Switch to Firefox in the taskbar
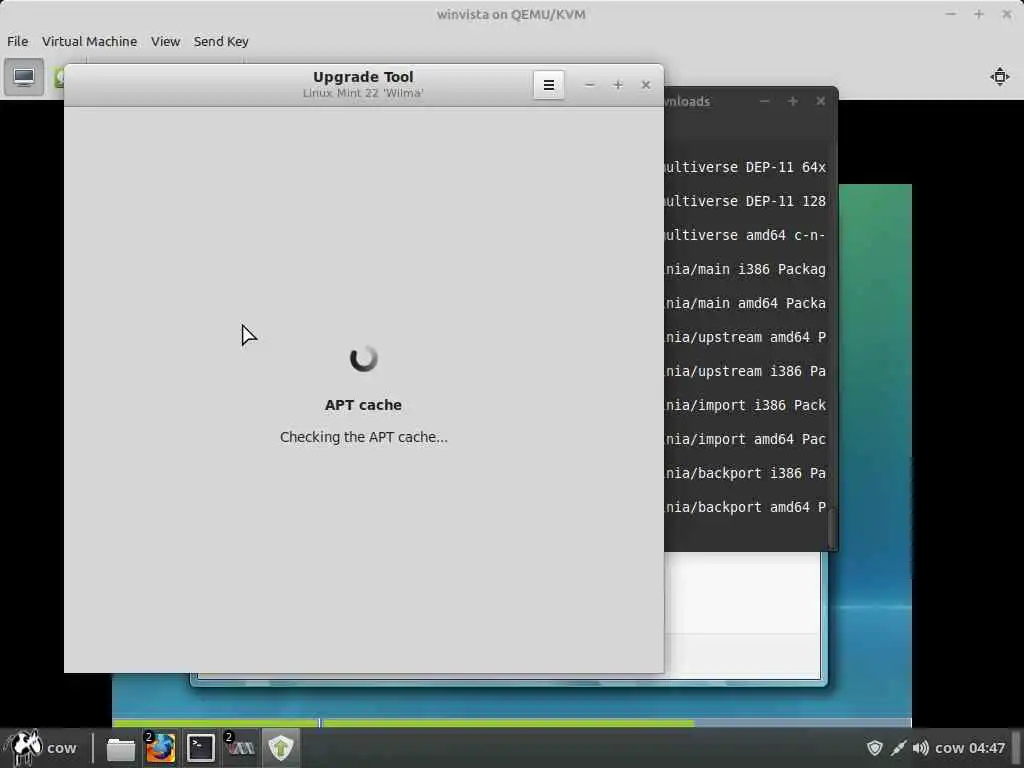 click(160, 748)
